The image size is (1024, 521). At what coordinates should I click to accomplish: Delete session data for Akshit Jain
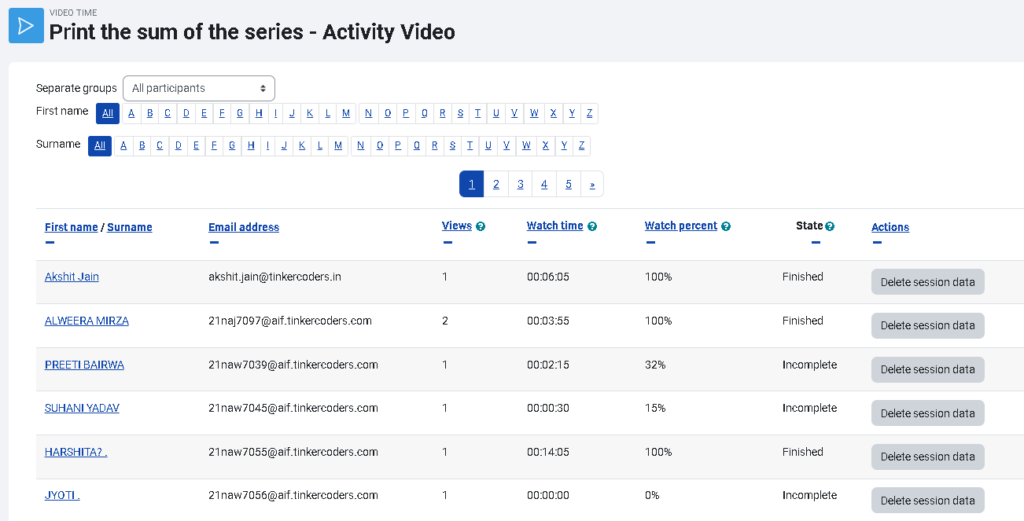click(927, 282)
